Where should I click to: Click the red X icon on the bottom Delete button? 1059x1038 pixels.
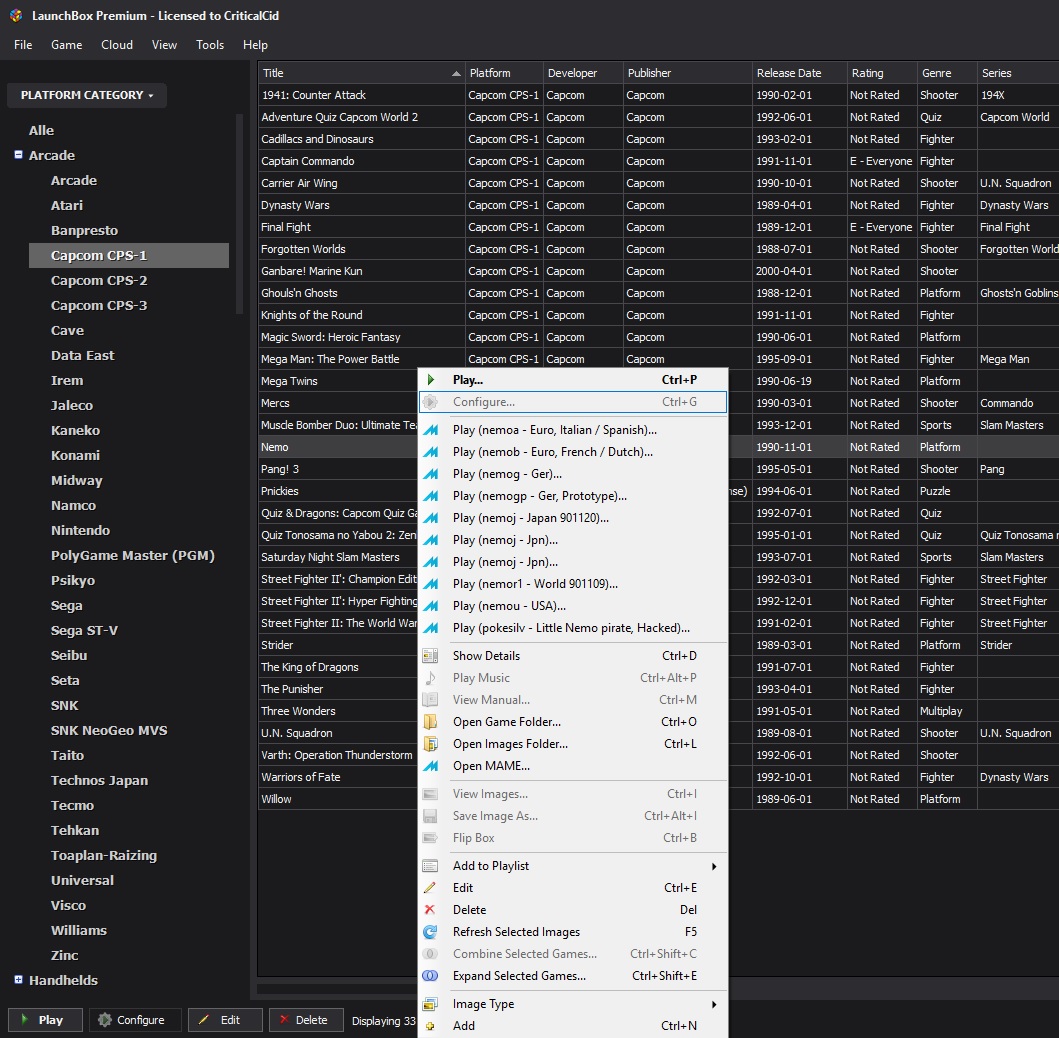(284, 1020)
